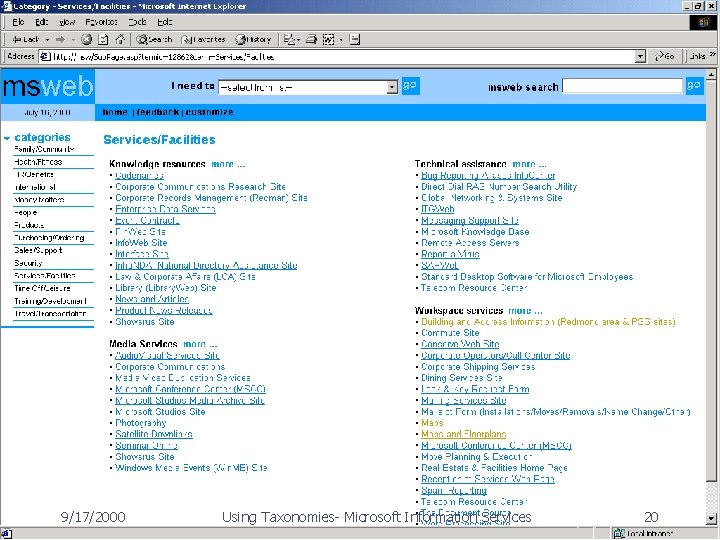Open the InfoWeb Site link
This screenshot has width=720, height=540.
141,243
